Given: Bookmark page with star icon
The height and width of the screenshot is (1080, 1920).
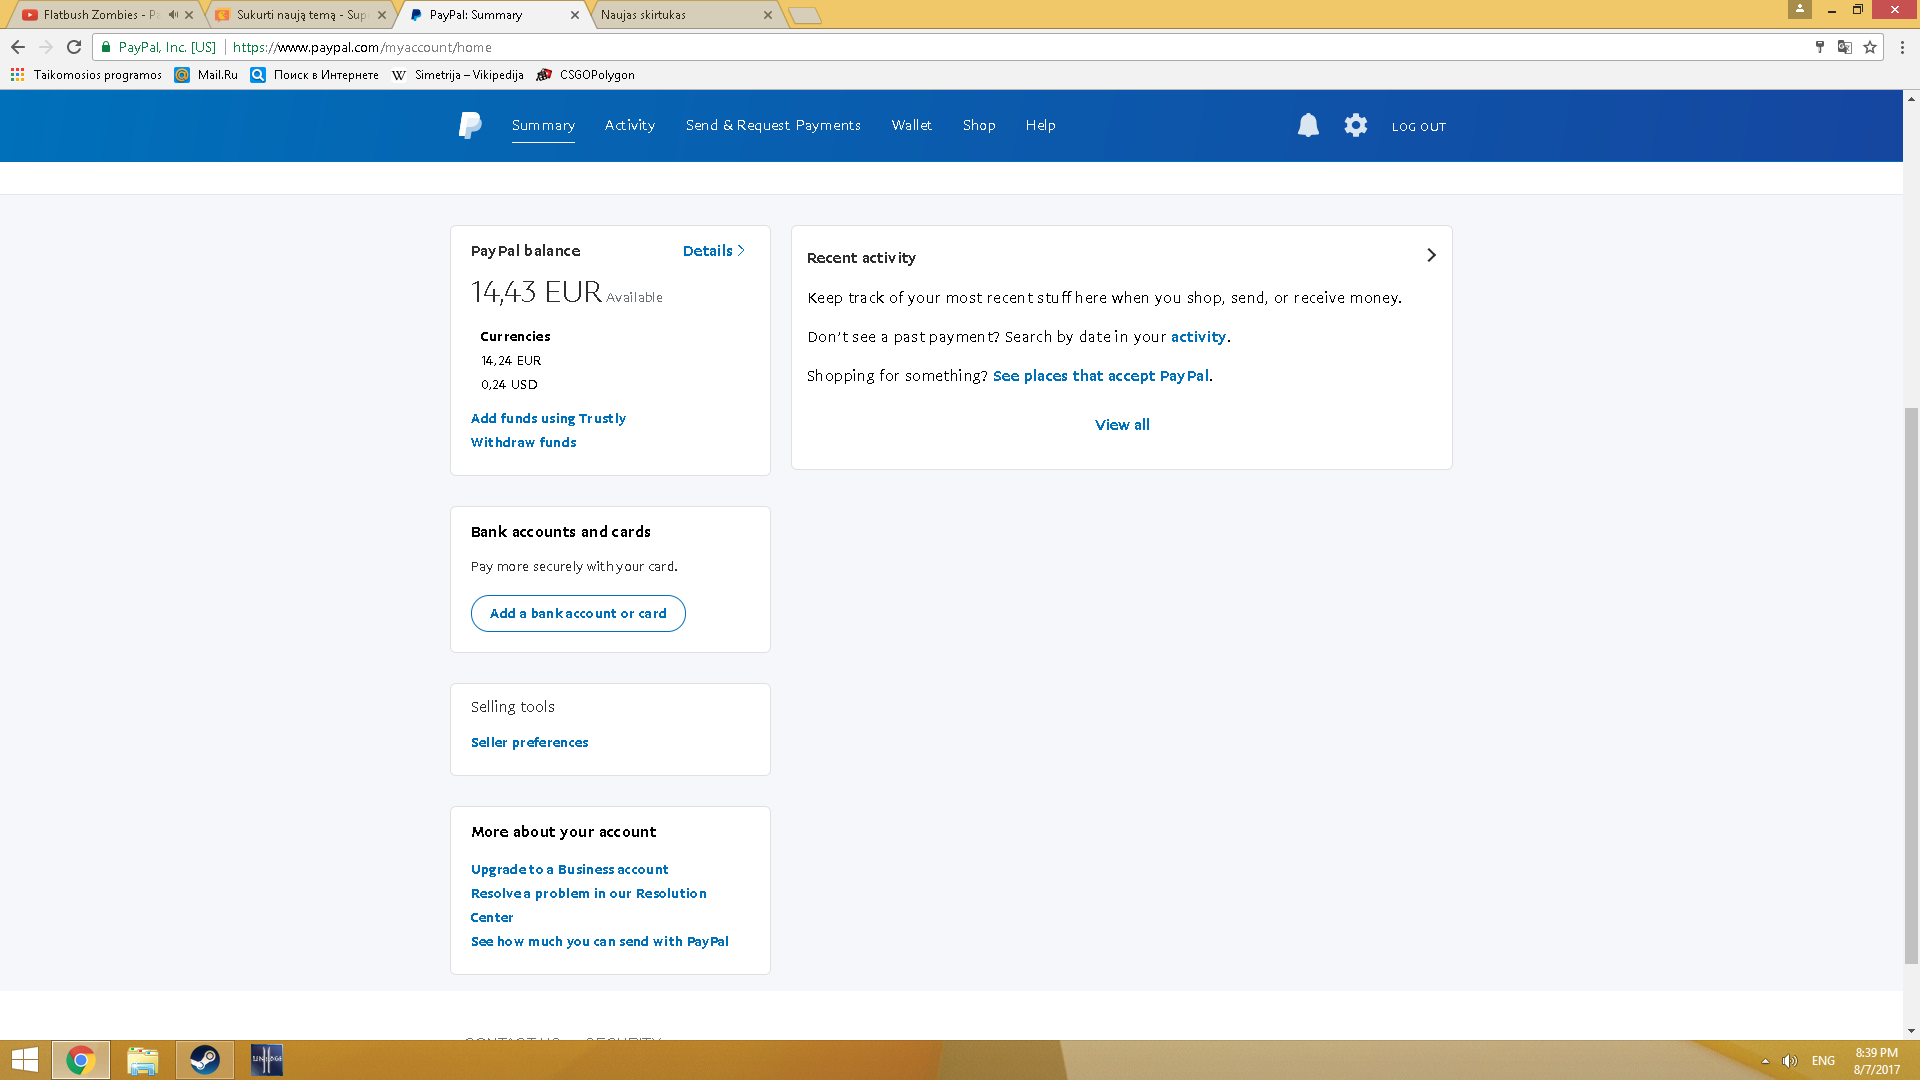Looking at the screenshot, I should pyautogui.click(x=1870, y=47).
